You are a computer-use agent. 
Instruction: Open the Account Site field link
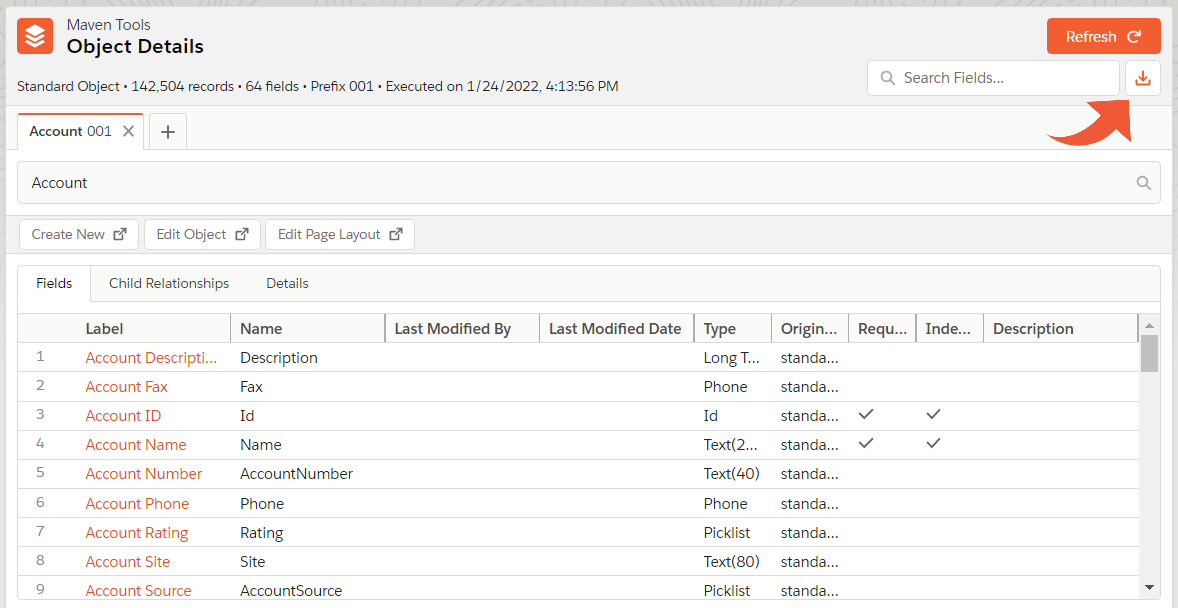coord(128,562)
